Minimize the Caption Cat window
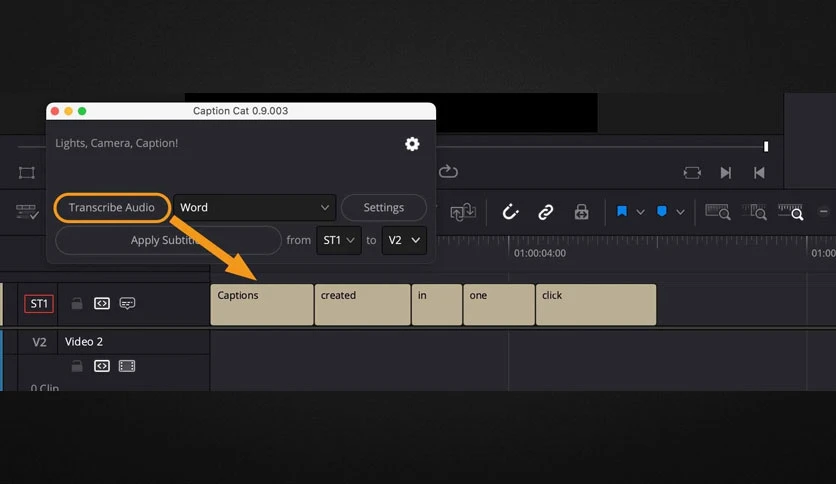Image resolution: width=836 pixels, height=484 pixels. [68, 111]
